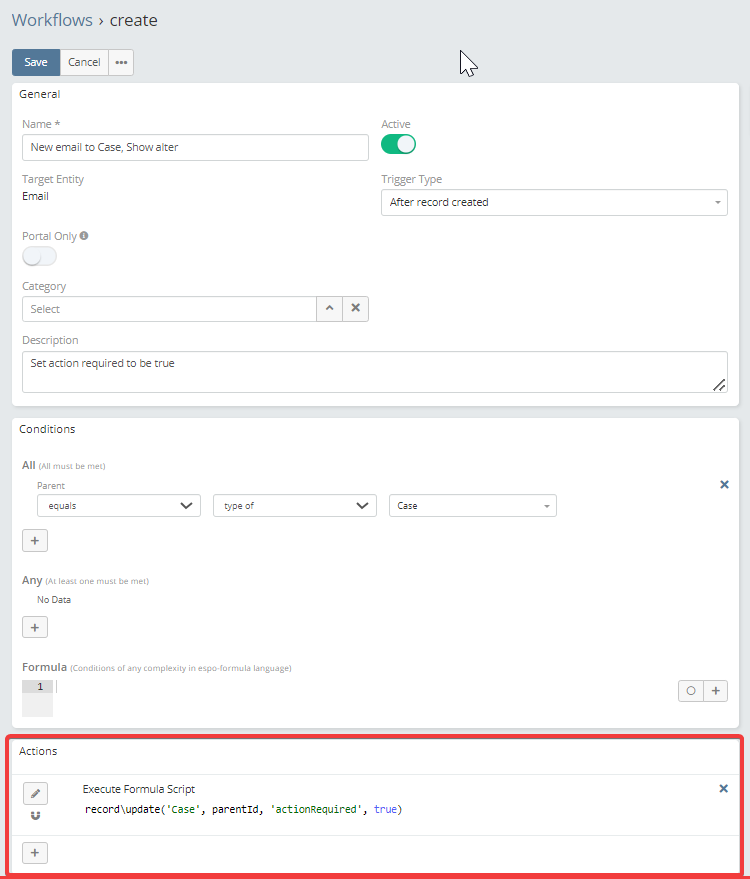This screenshot has height=879, width=750.
Task: Remove the Parent condition row
Action: 724,485
